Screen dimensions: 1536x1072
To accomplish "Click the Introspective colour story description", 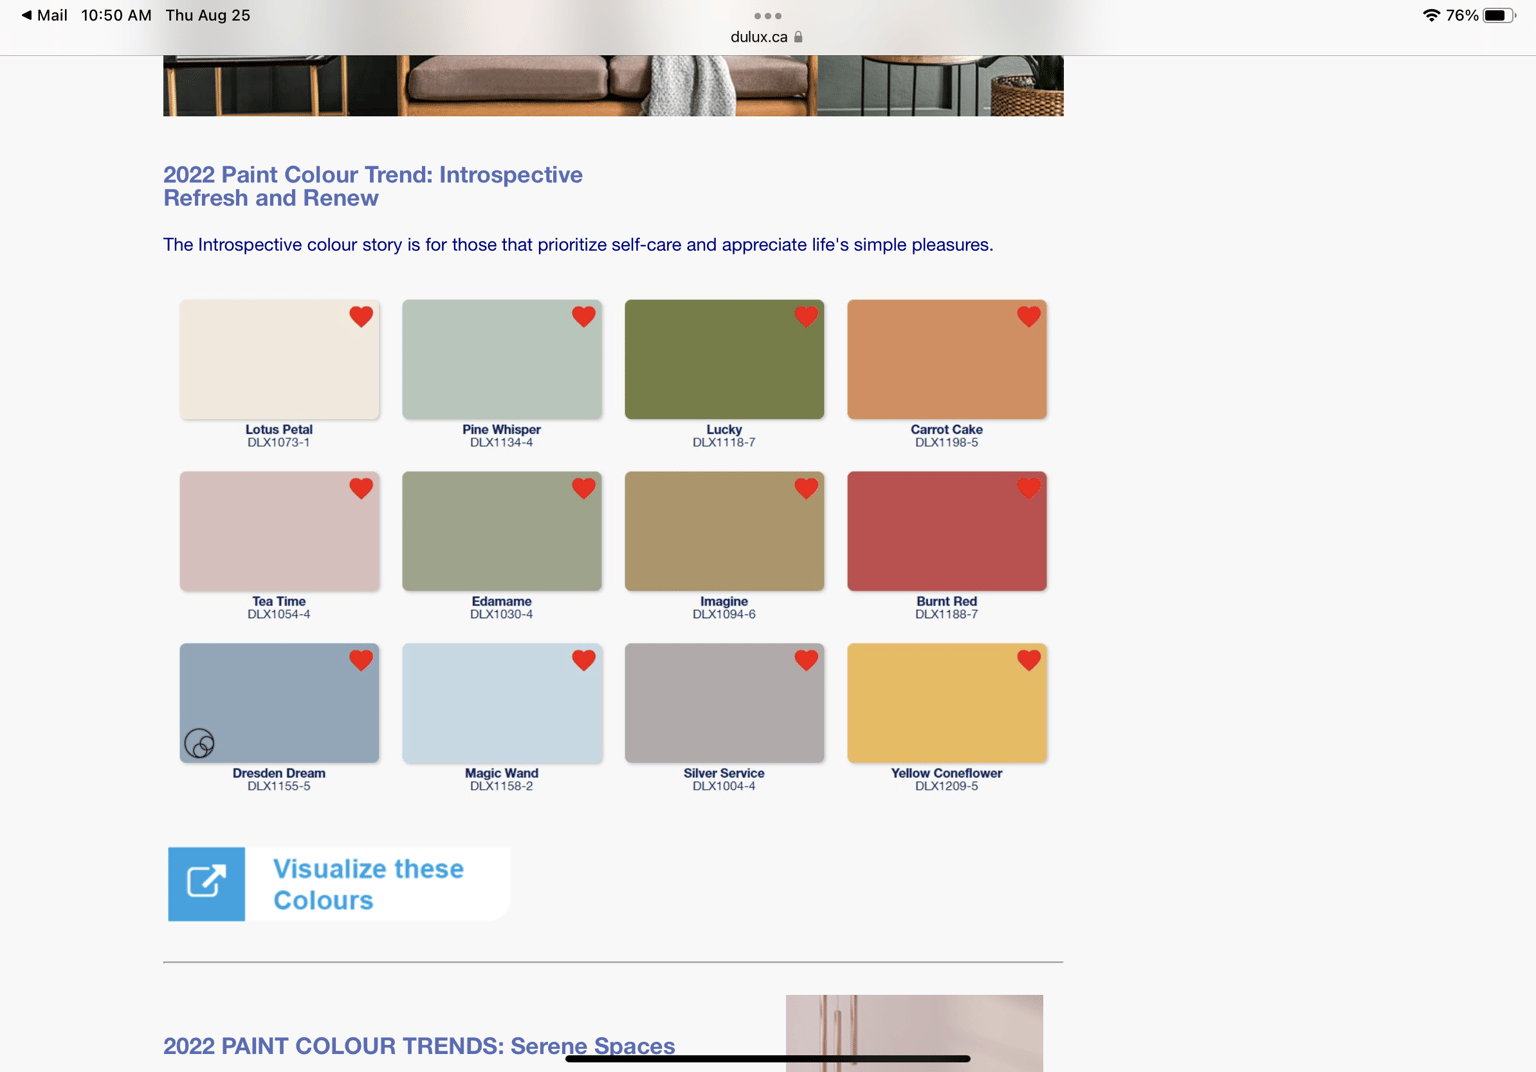I will [578, 245].
